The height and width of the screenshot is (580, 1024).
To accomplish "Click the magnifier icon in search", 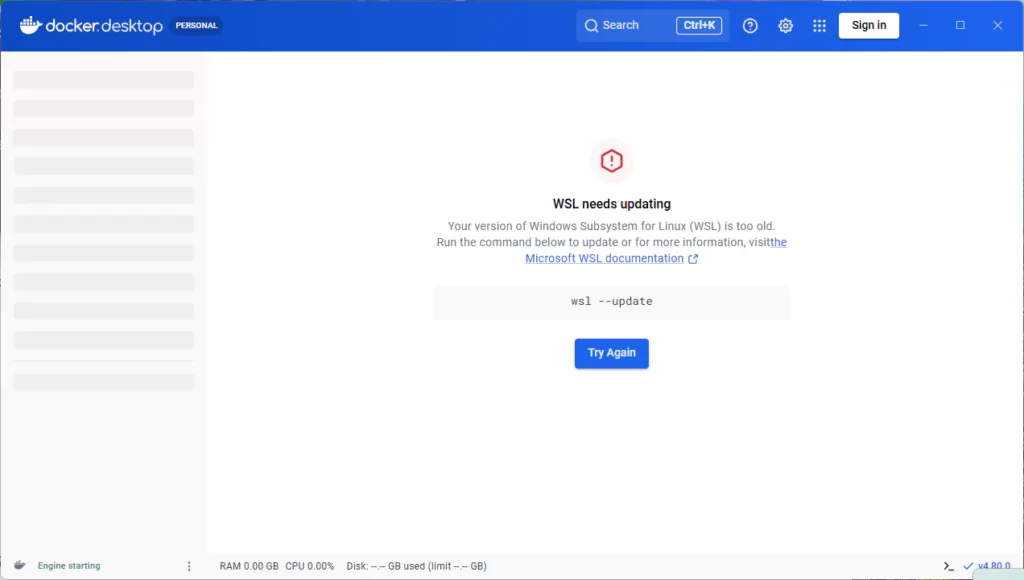I will [x=591, y=25].
